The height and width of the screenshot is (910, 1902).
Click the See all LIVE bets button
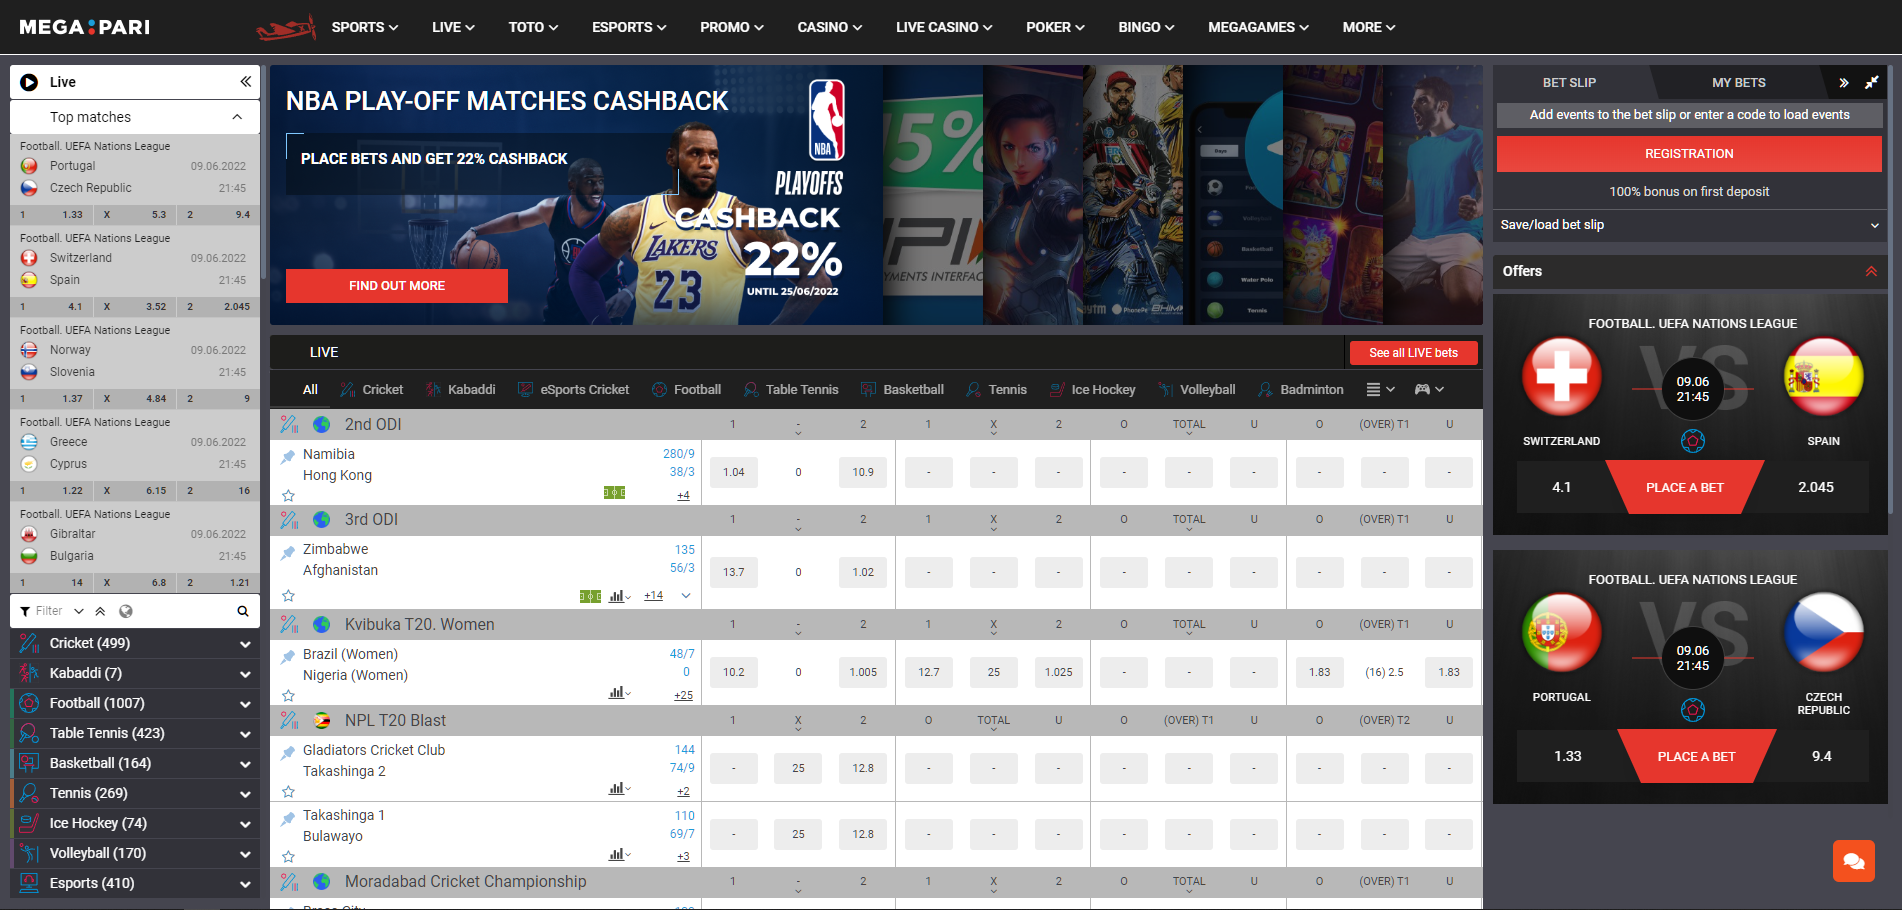pos(1413,353)
